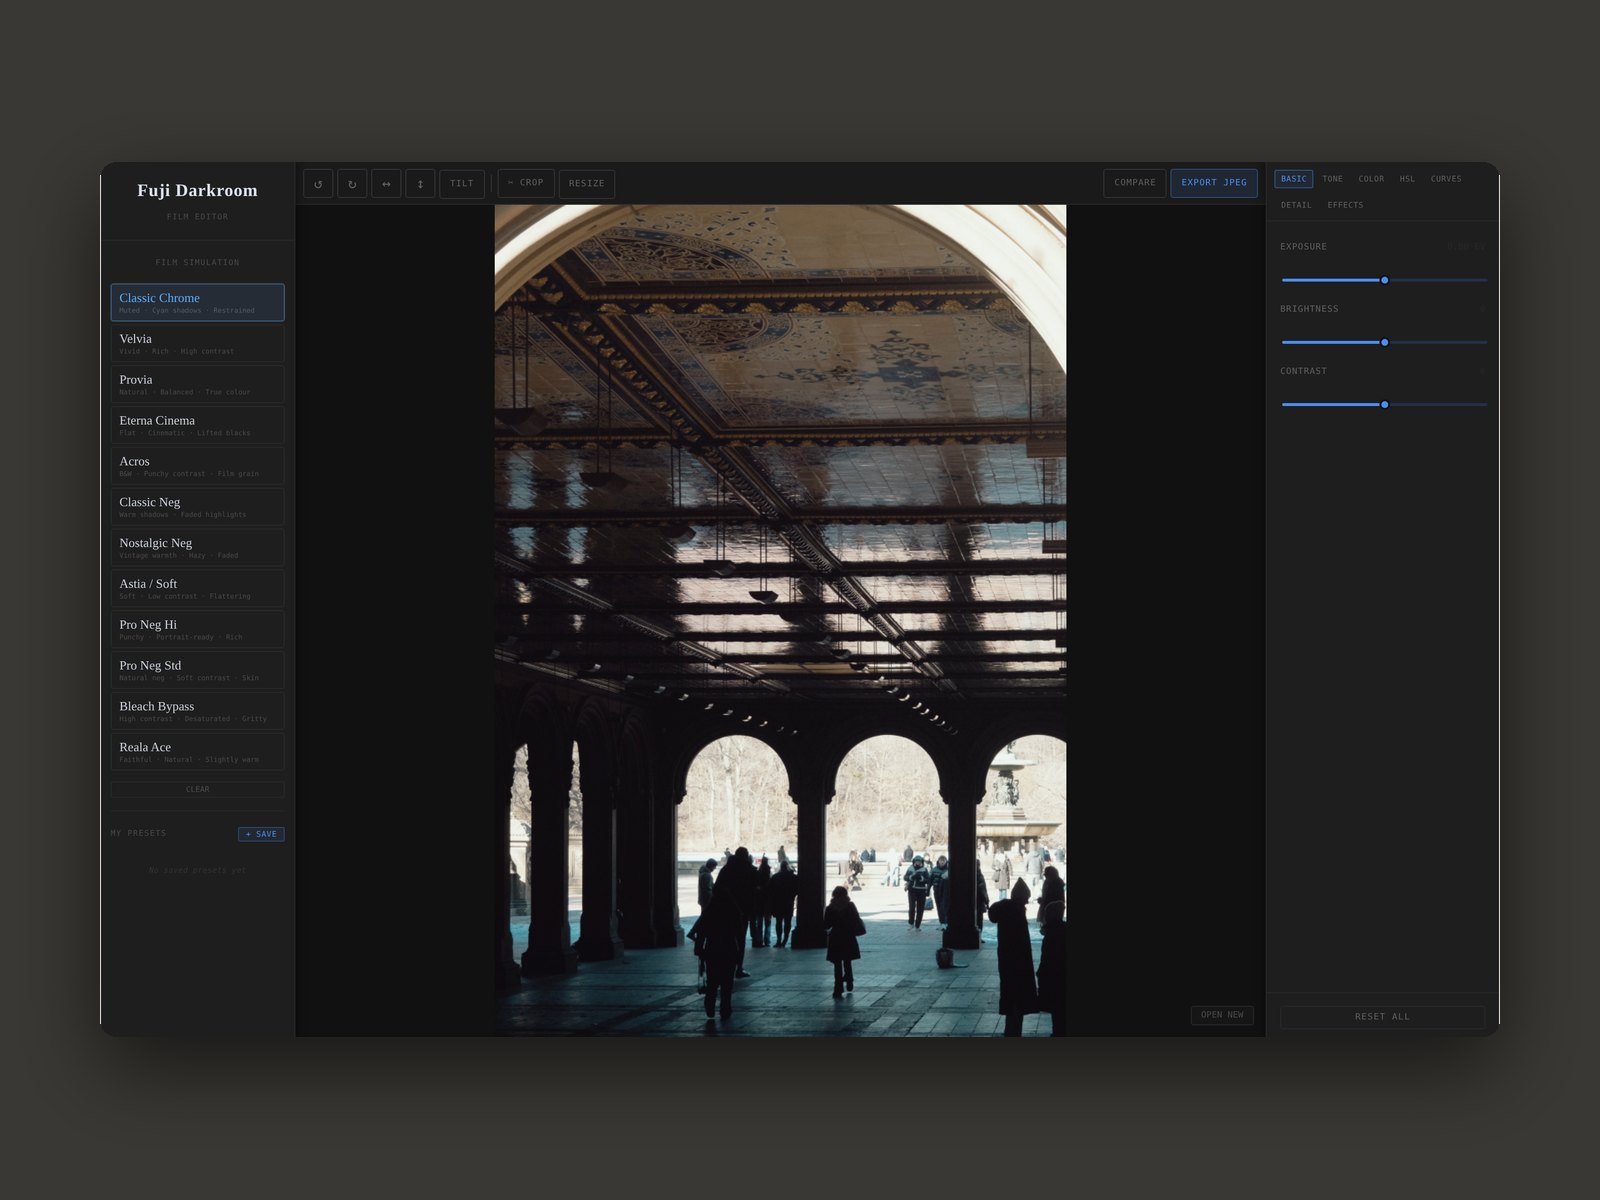Select the Provia film simulation
The width and height of the screenshot is (1600, 1200).
pyautogui.click(x=197, y=385)
